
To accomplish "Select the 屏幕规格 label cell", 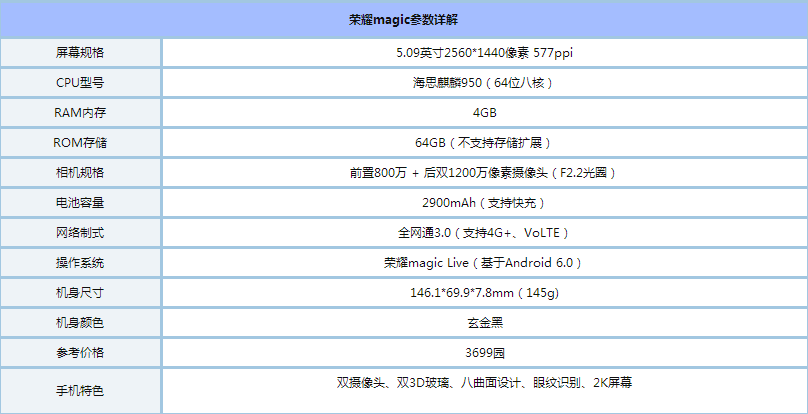I will point(80,53).
